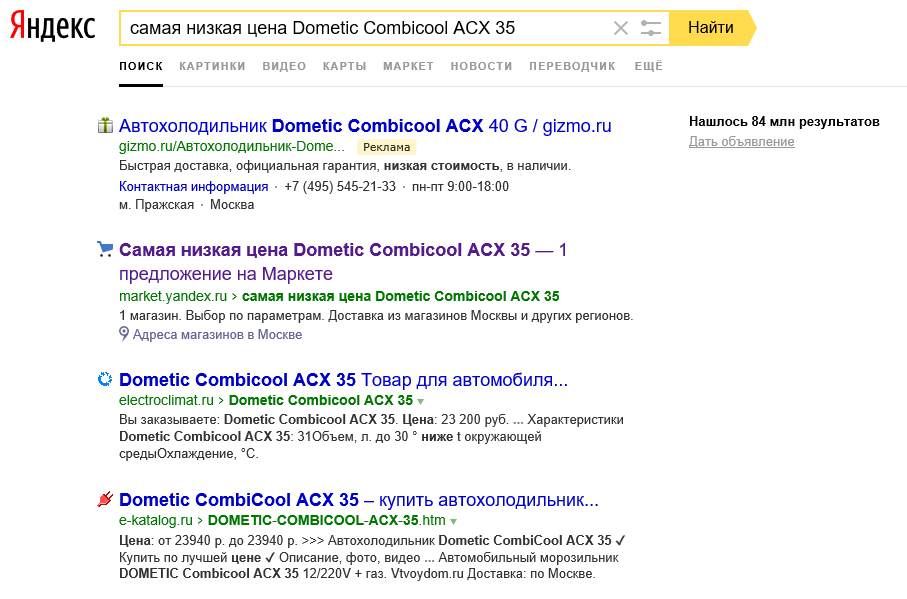The image size is (907, 599).
Task: Open the Ещё menu
Action: pyautogui.click(x=648, y=66)
